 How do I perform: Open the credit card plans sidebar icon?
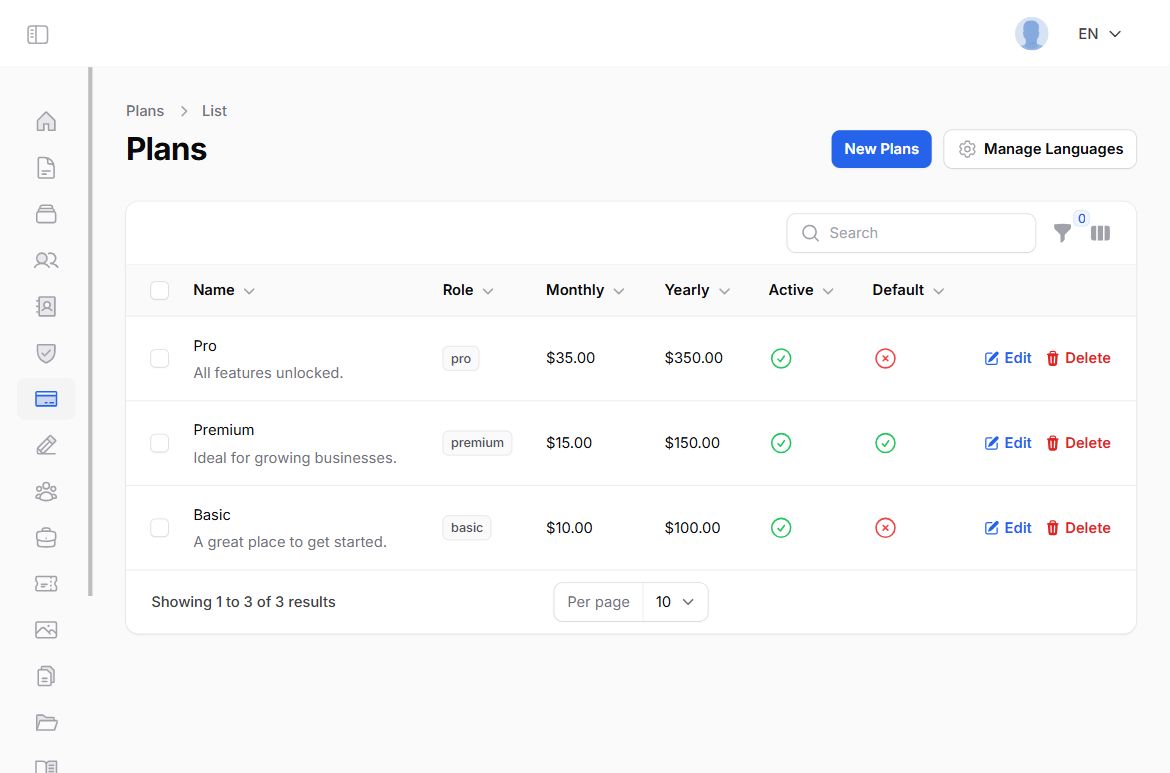tap(46, 399)
